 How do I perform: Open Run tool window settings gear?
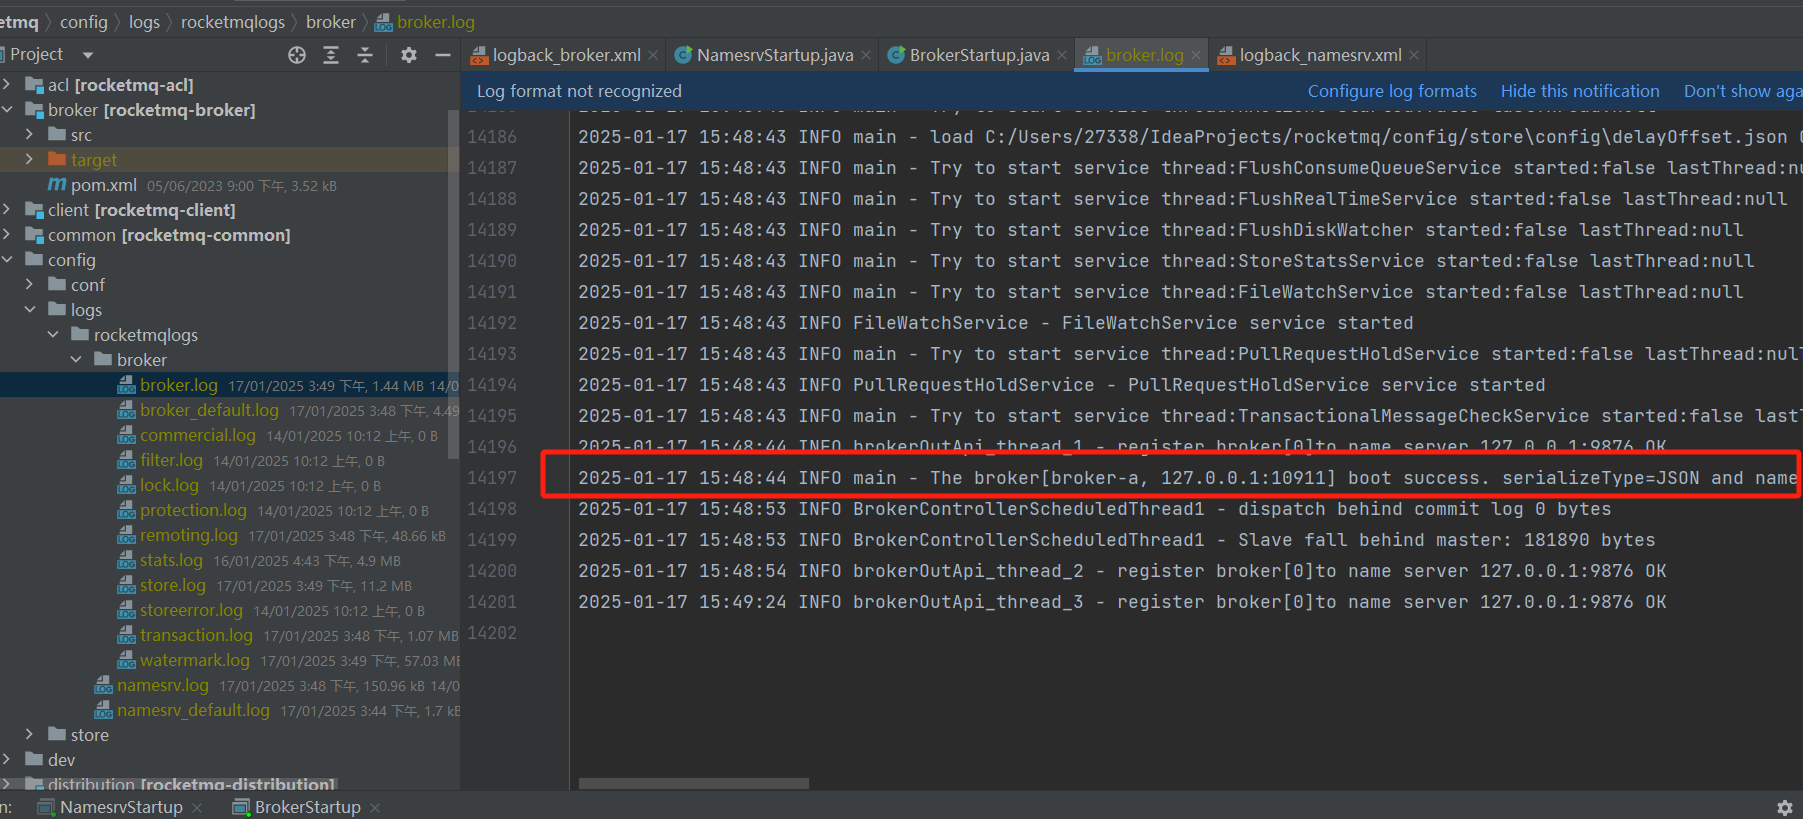(x=1784, y=807)
